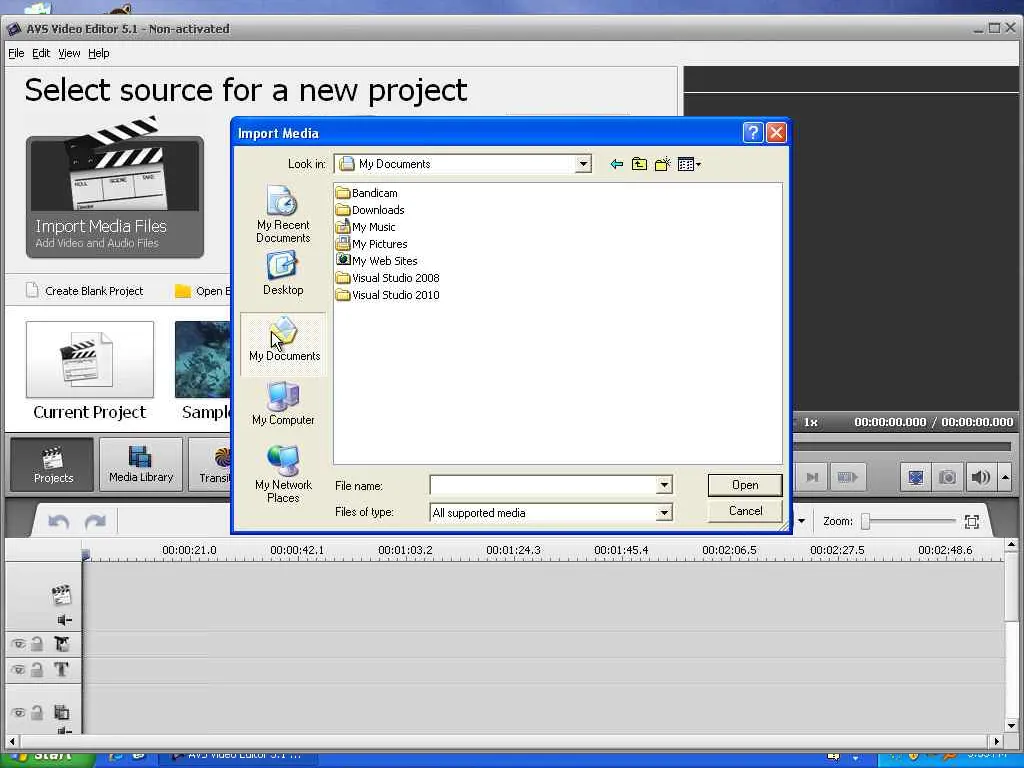Viewport: 1024px width, 768px height.
Task: Click the next scene playback button
Action: click(847, 477)
